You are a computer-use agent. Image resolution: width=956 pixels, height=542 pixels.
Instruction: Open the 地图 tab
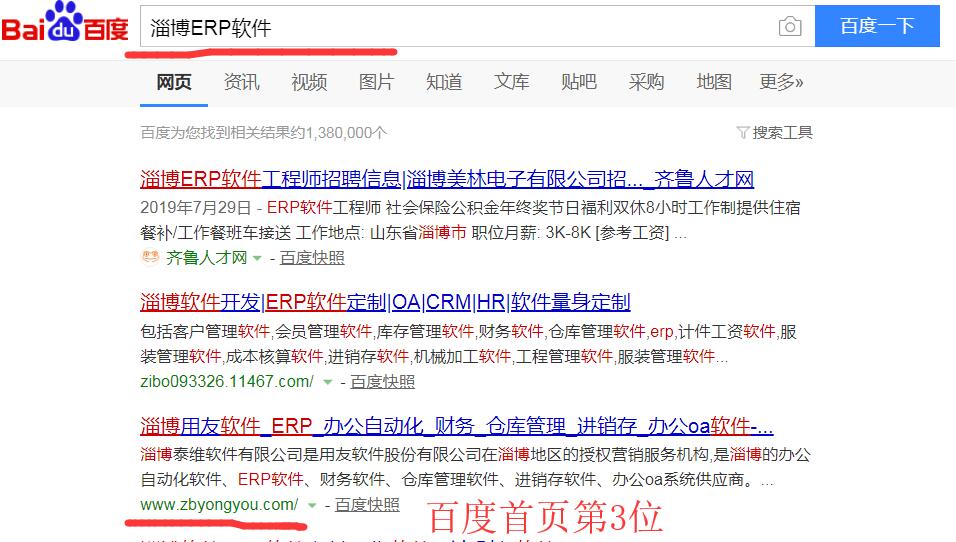pyautogui.click(x=714, y=82)
